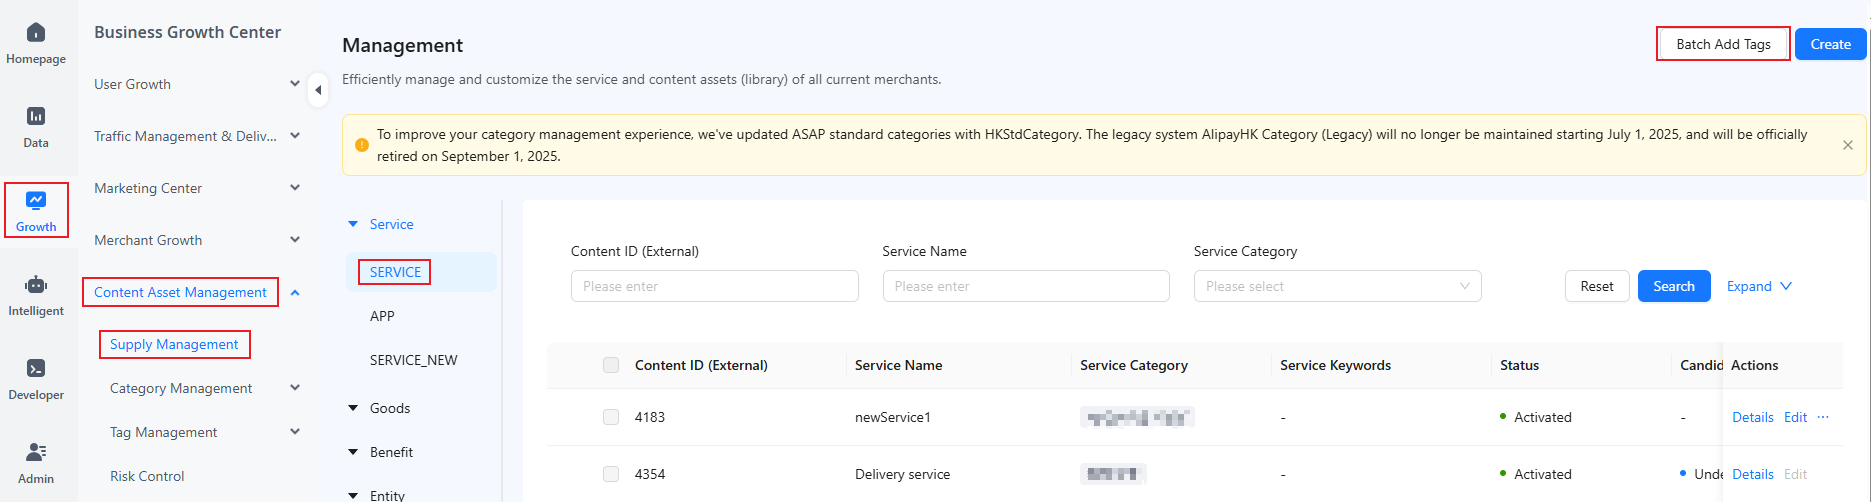Open the Admin user icon
The width and height of the screenshot is (1871, 502).
[x=36, y=452]
